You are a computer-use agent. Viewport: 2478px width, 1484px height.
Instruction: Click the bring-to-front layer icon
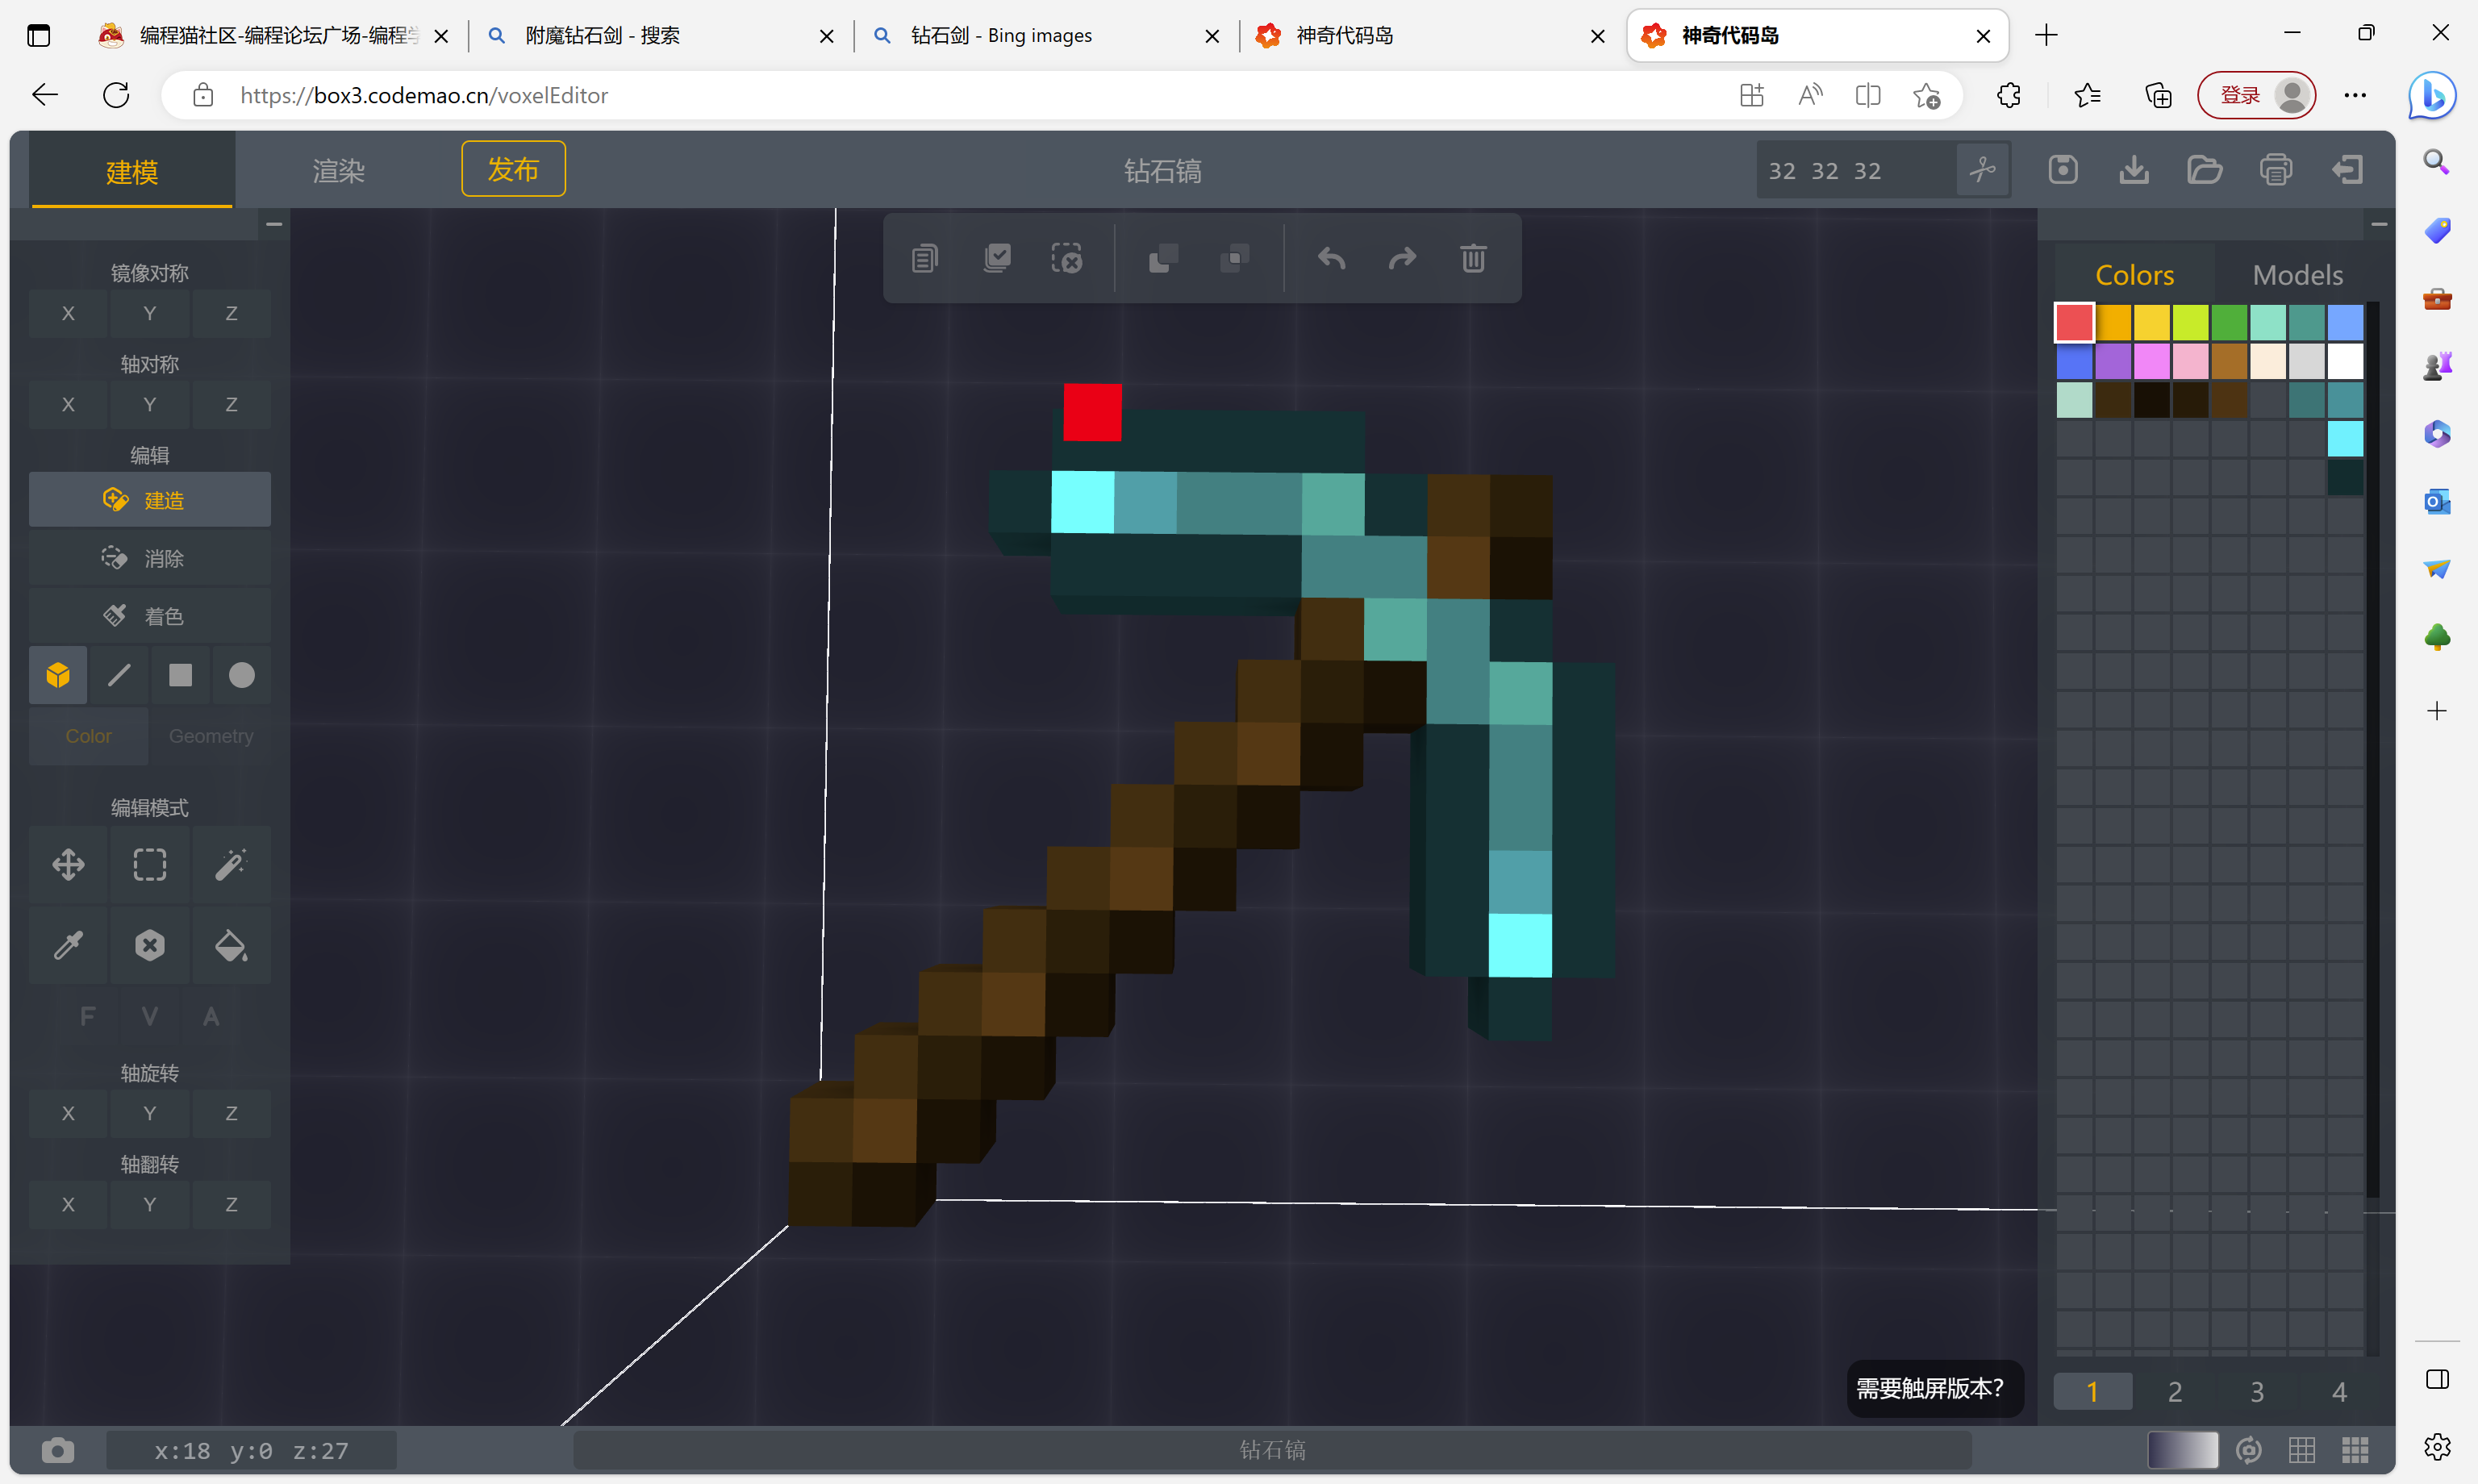tap(1163, 259)
